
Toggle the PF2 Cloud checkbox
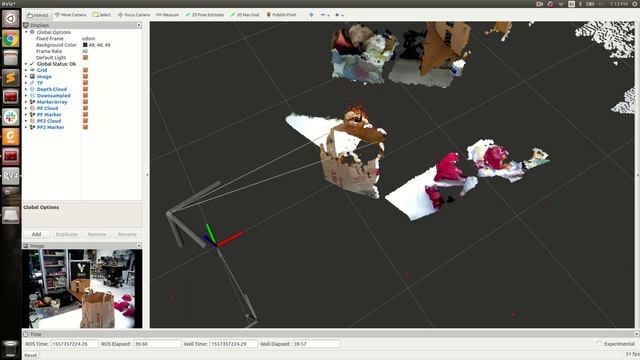click(85, 121)
